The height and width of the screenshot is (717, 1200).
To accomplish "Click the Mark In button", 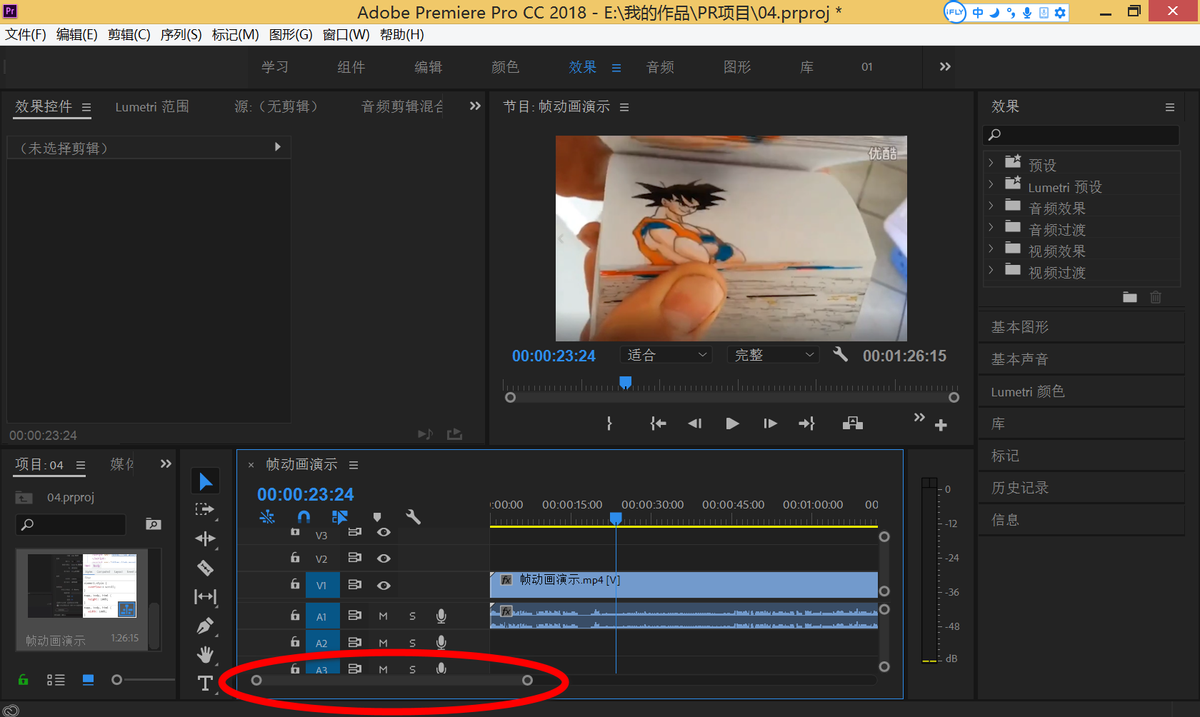I will click(x=609, y=424).
